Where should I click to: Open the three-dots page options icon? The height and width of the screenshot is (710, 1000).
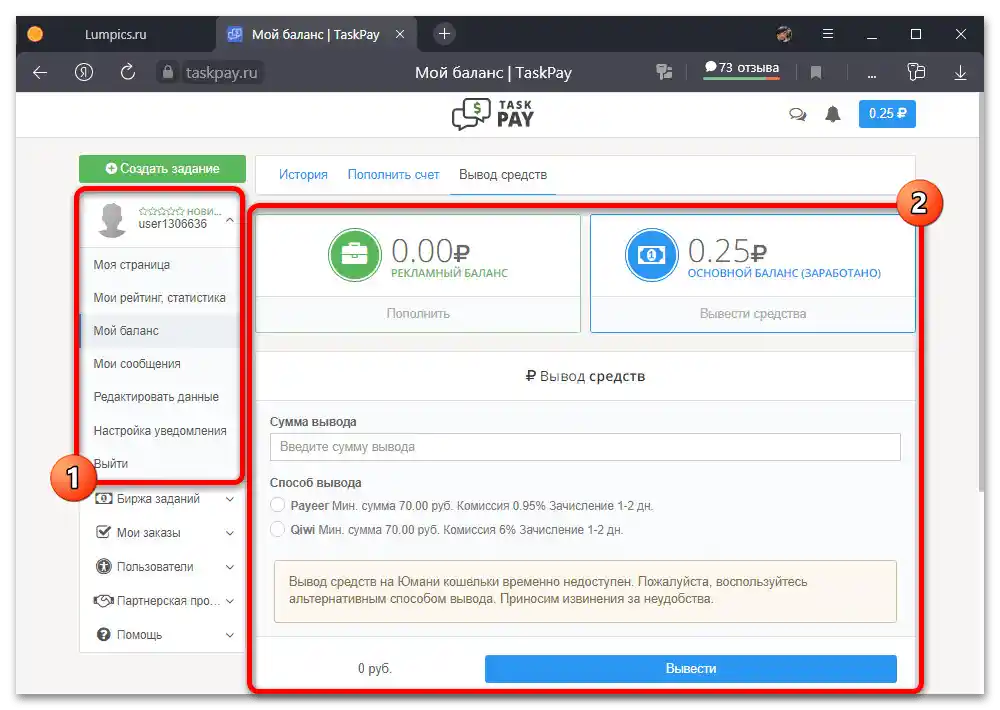pyautogui.click(x=872, y=76)
